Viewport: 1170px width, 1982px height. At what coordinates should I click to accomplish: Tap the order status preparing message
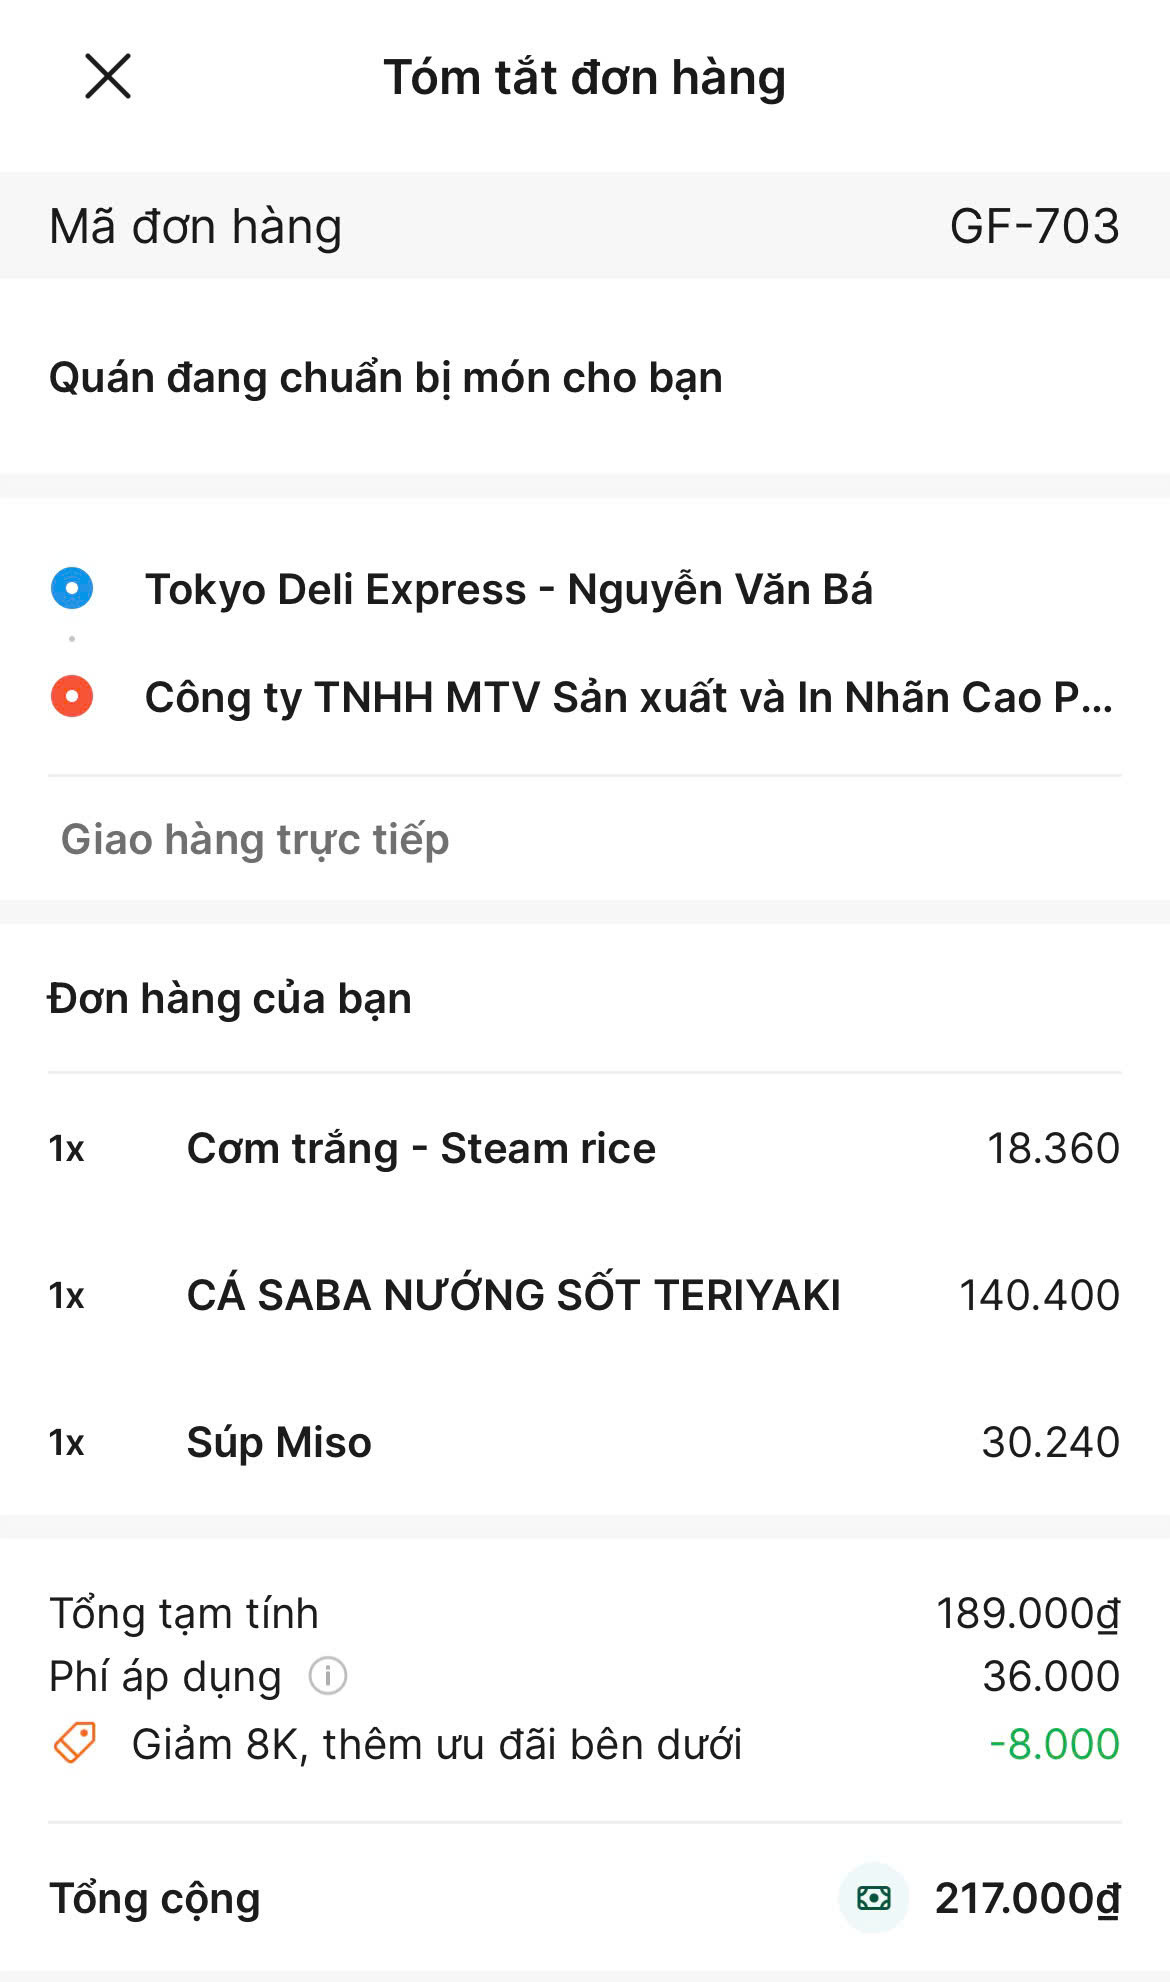pos(385,378)
